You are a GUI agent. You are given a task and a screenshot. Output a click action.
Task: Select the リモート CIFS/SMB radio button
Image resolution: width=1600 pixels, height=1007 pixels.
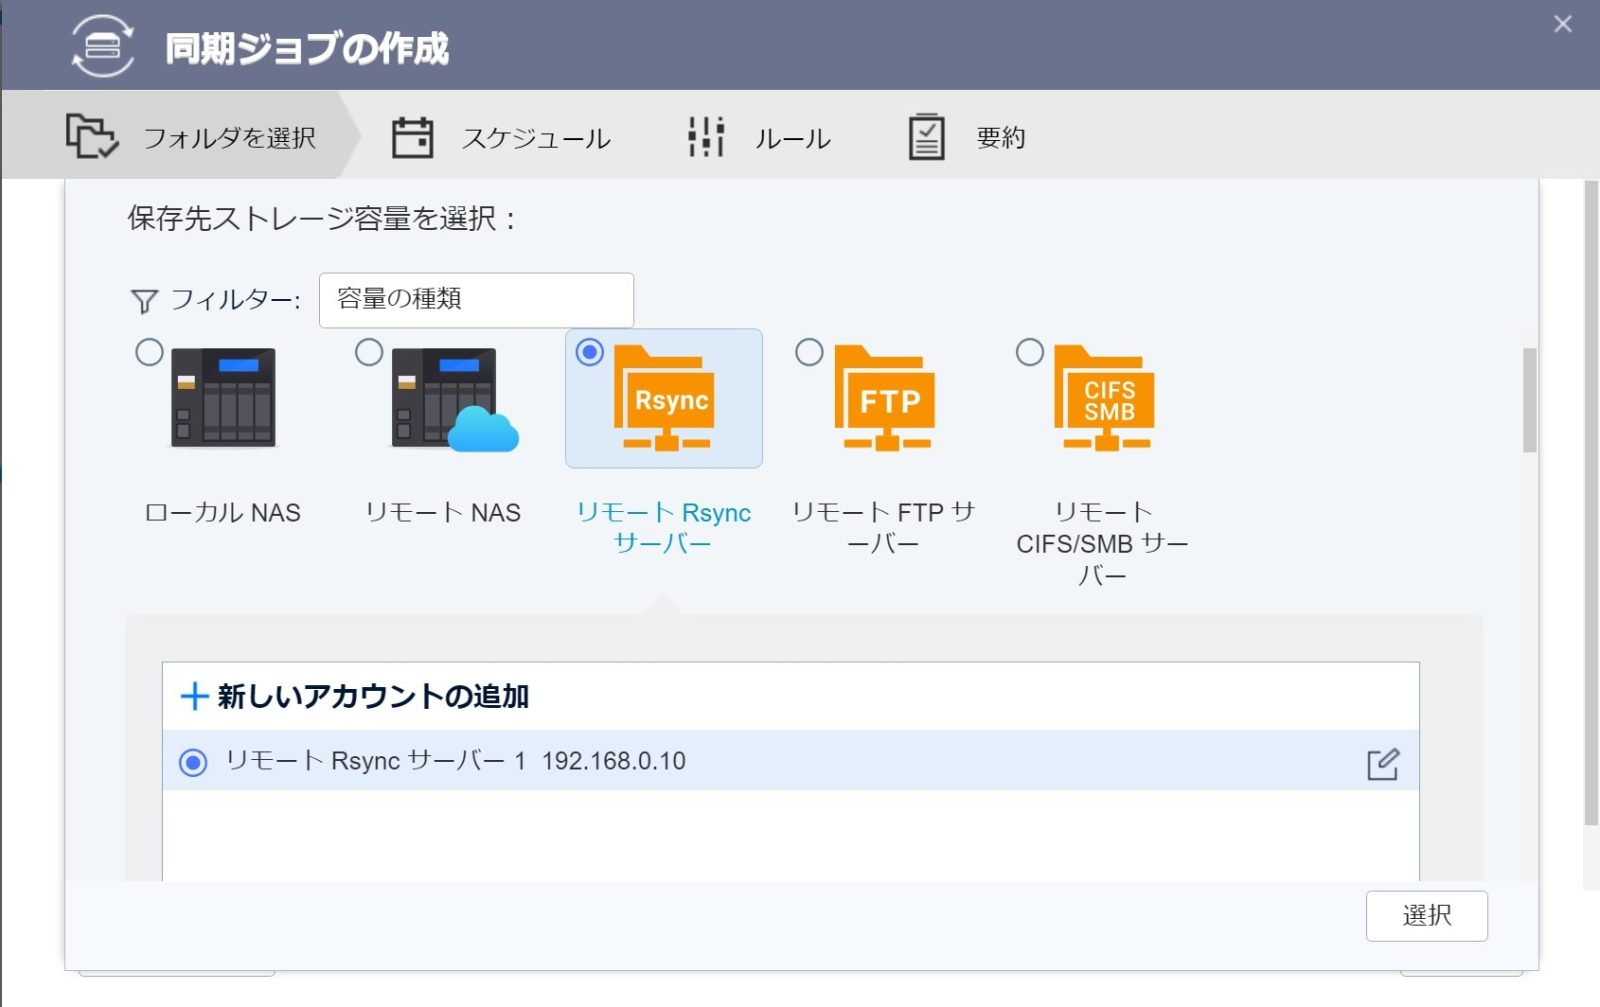tap(1029, 352)
